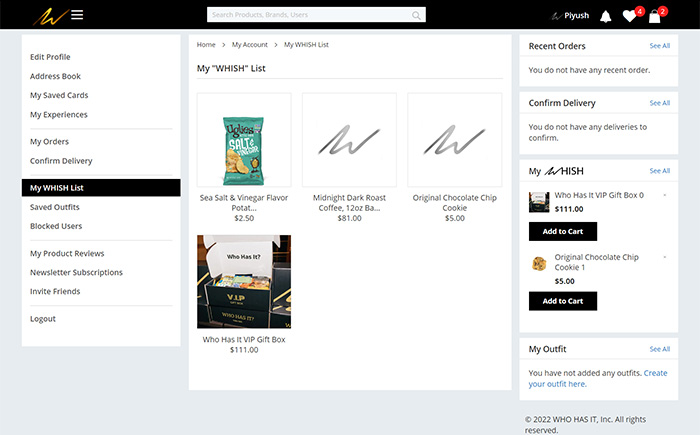The height and width of the screenshot is (435, 700).
Task: Open the wishlist heart icon
Action: click(629, 16)
